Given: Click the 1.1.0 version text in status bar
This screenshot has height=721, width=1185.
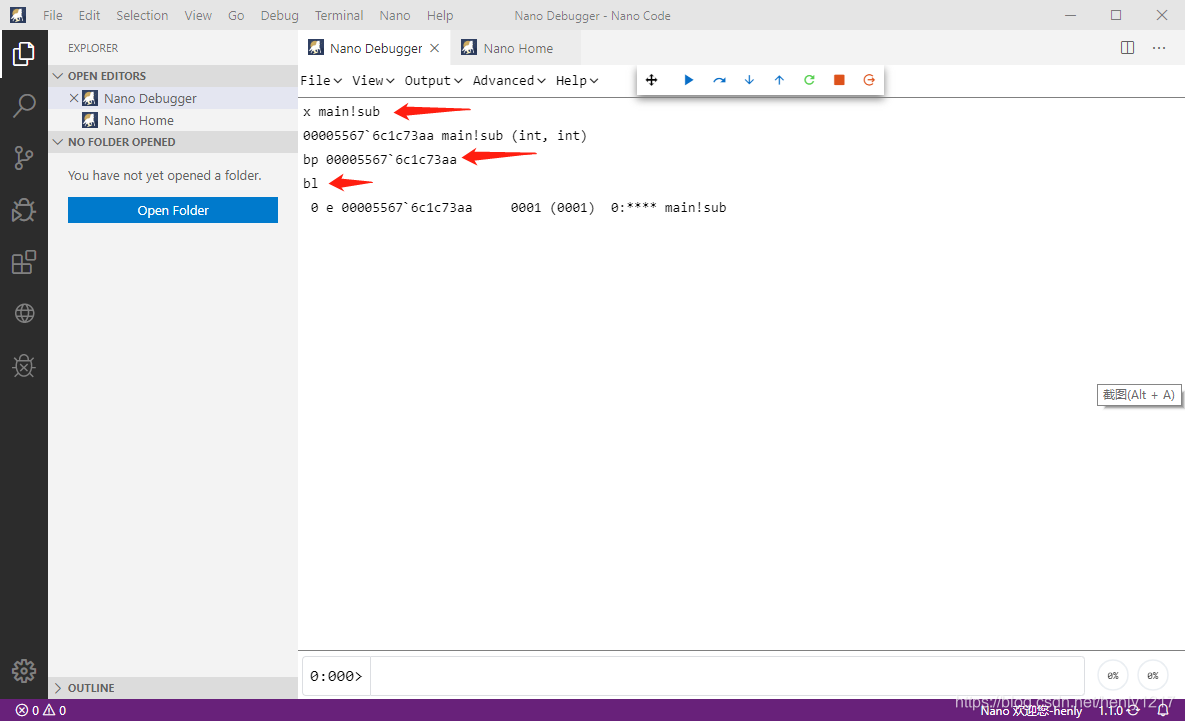Looking at the screenshot, I should pyautogui.click(x=1111, y=710).
